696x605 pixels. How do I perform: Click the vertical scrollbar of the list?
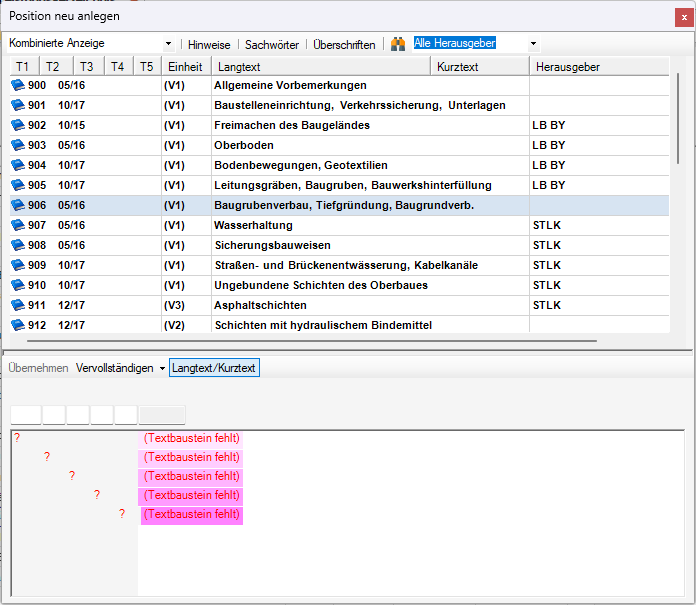tap(678, 119)
